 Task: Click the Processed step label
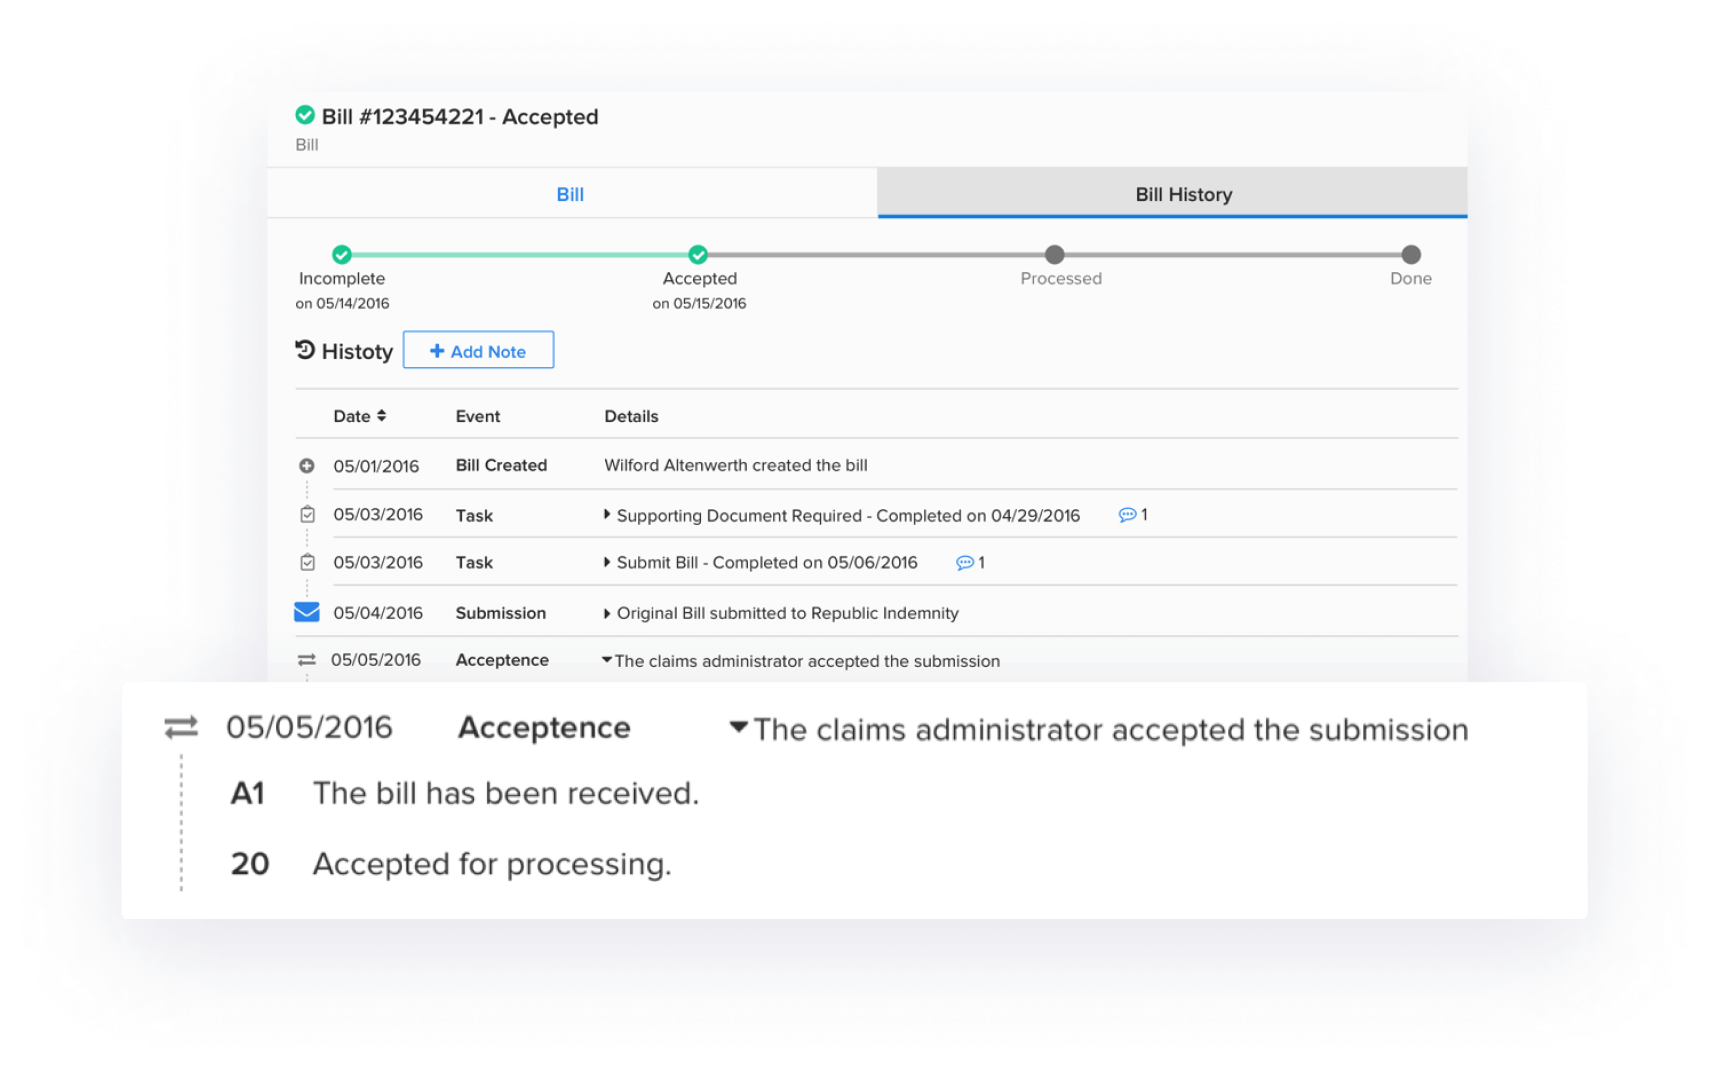1061,278
